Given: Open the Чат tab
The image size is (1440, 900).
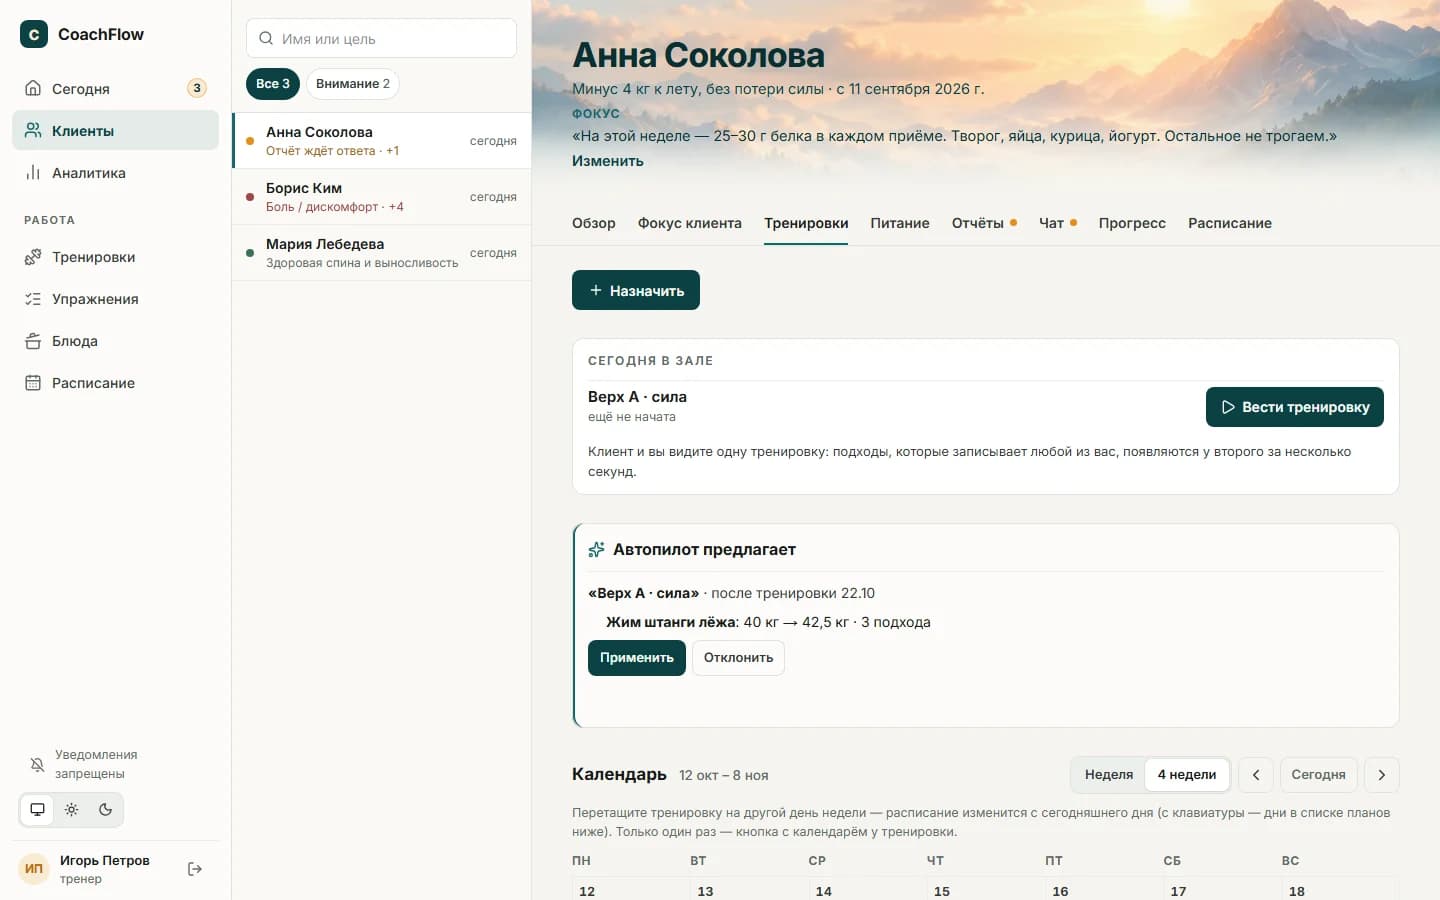Looking at the screenshot, I should [x=1058, y=223].
